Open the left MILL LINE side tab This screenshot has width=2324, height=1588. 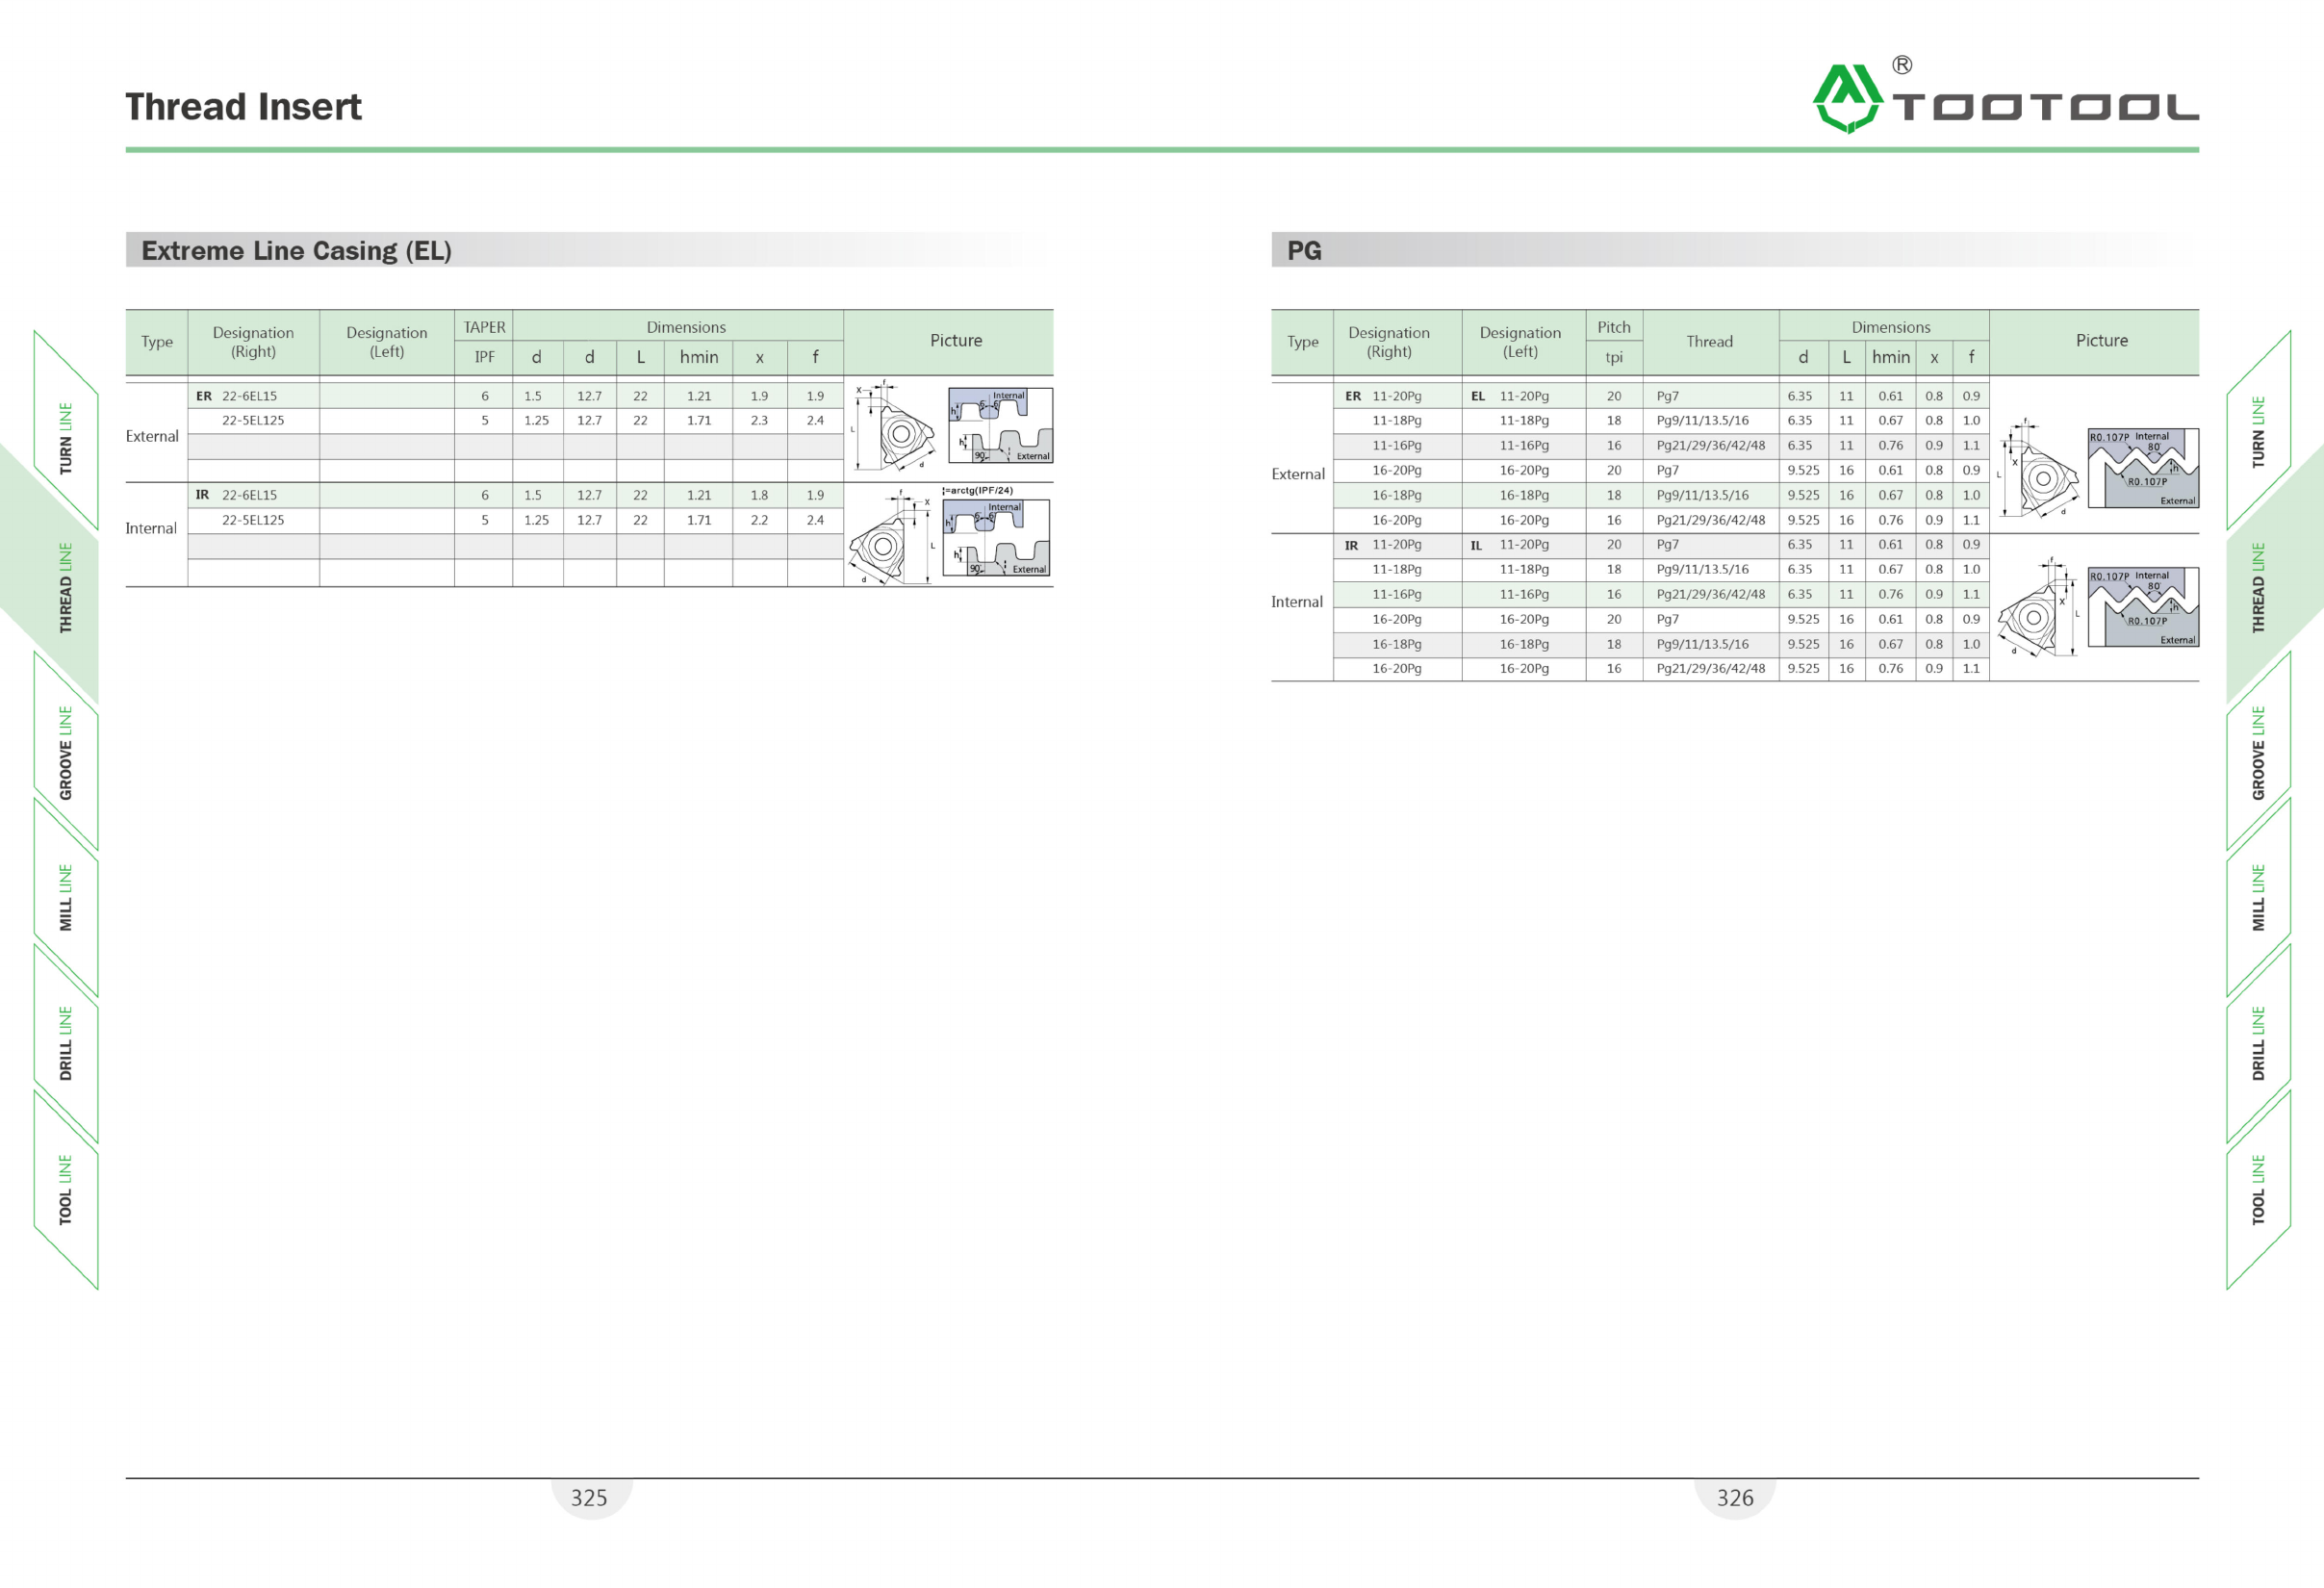click(x=66, y=897)
